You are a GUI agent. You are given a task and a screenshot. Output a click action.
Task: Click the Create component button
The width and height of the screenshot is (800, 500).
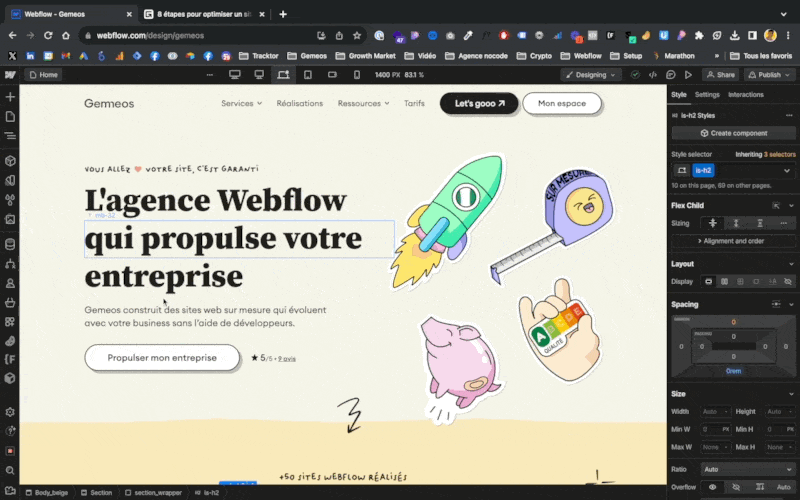[x=733, y=133]
